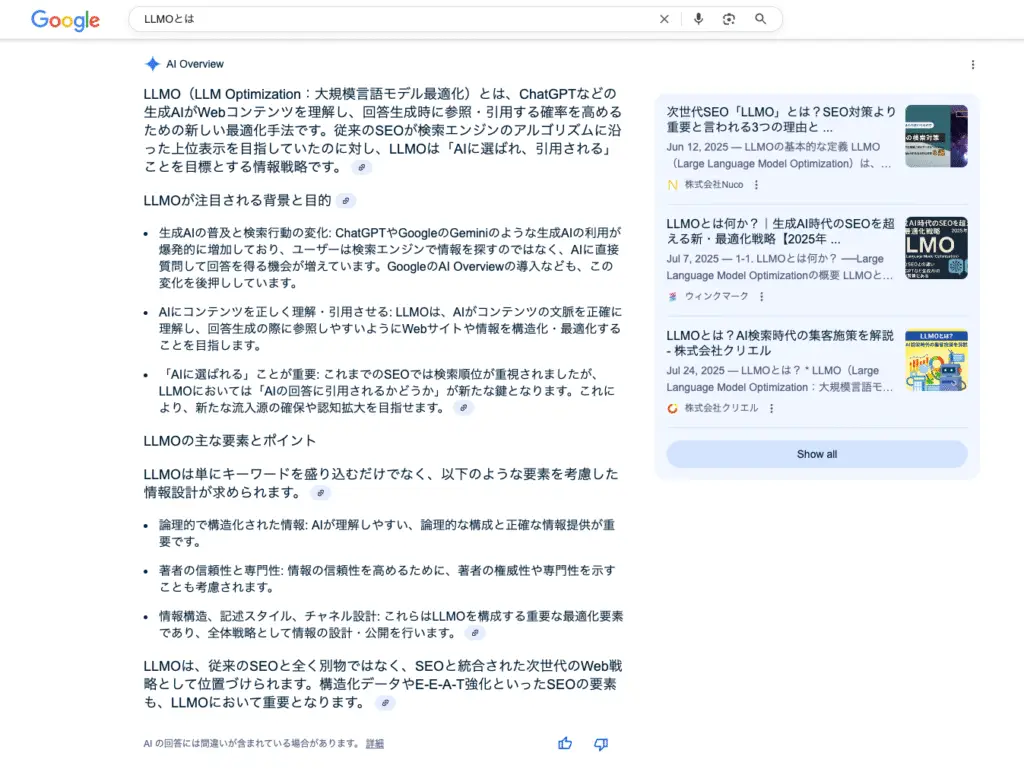The image size is (1024, 769).
Task: Click the Jul 24, 2025 snippet text
Action: point(780,379)
